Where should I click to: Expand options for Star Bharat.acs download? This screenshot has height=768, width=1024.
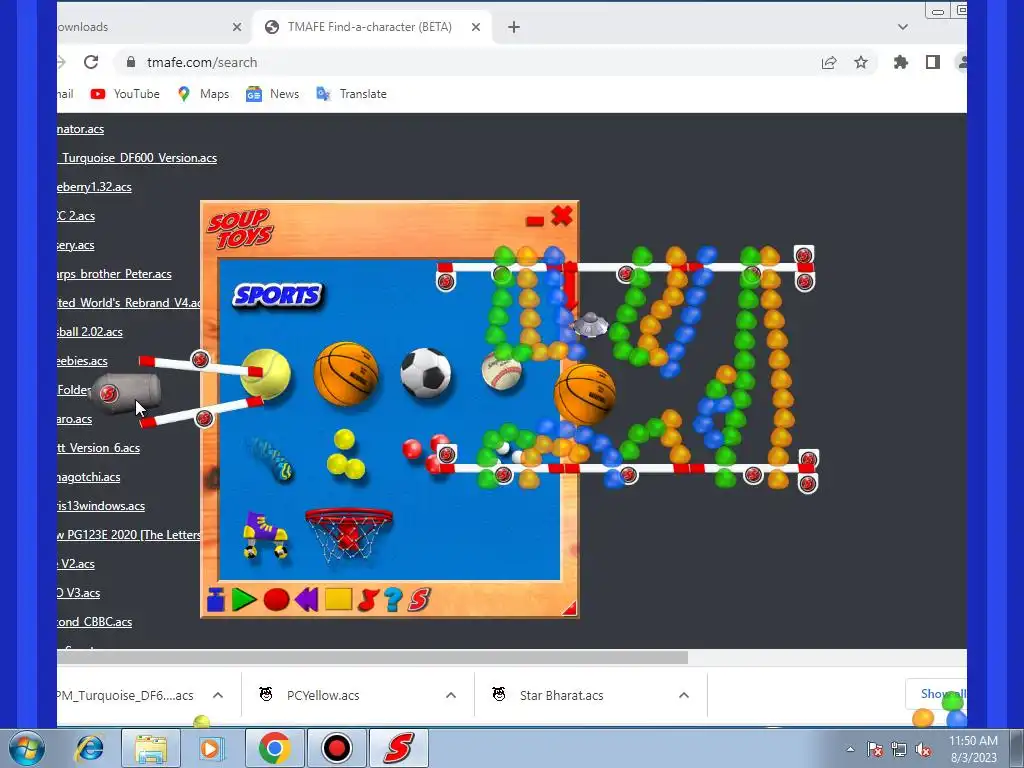point(684,695)
